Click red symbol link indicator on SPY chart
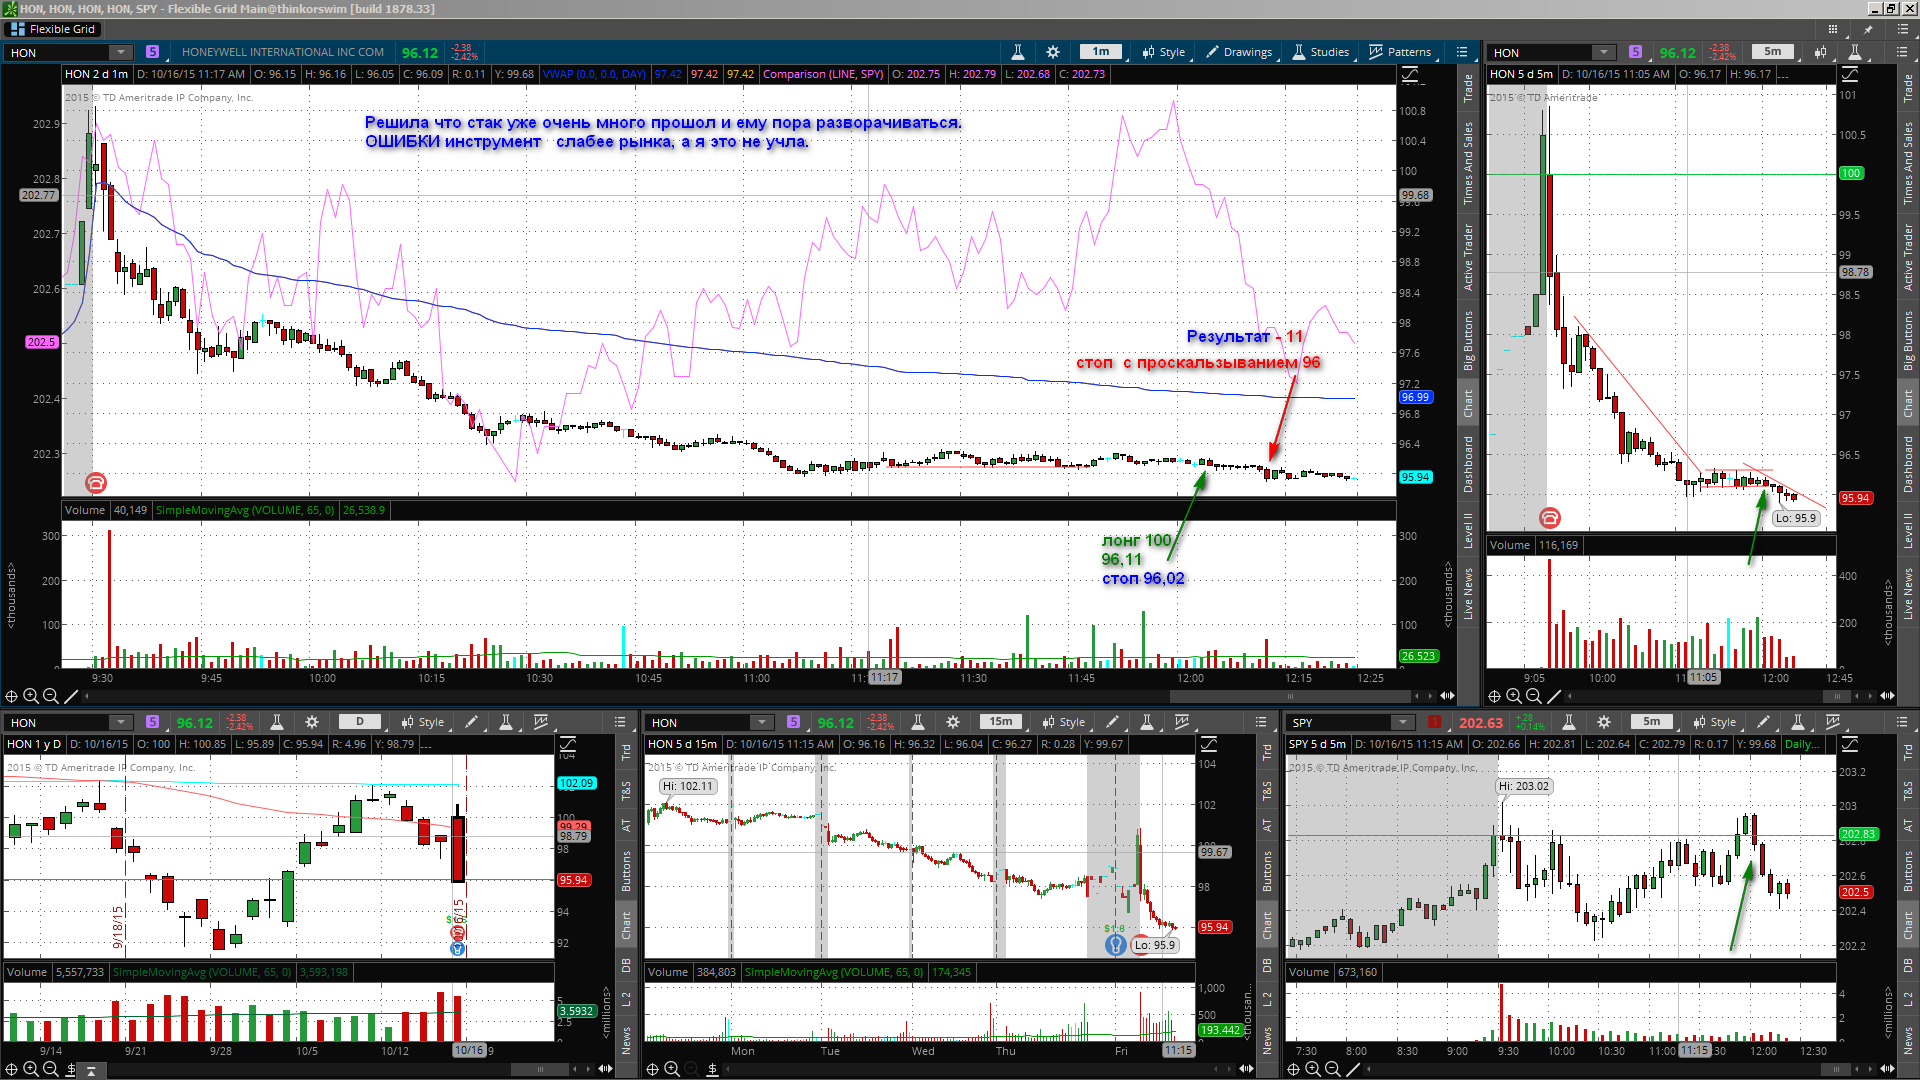This screenshot has width=1920, height=1080. click(1434, 722)
